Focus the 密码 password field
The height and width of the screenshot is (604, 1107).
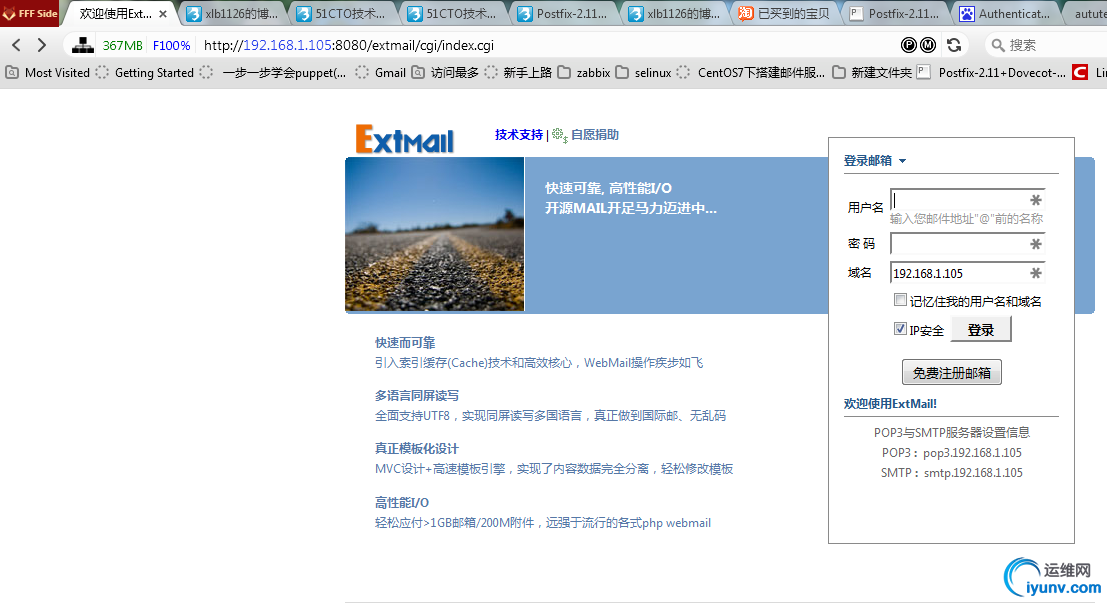click(967, 244)
